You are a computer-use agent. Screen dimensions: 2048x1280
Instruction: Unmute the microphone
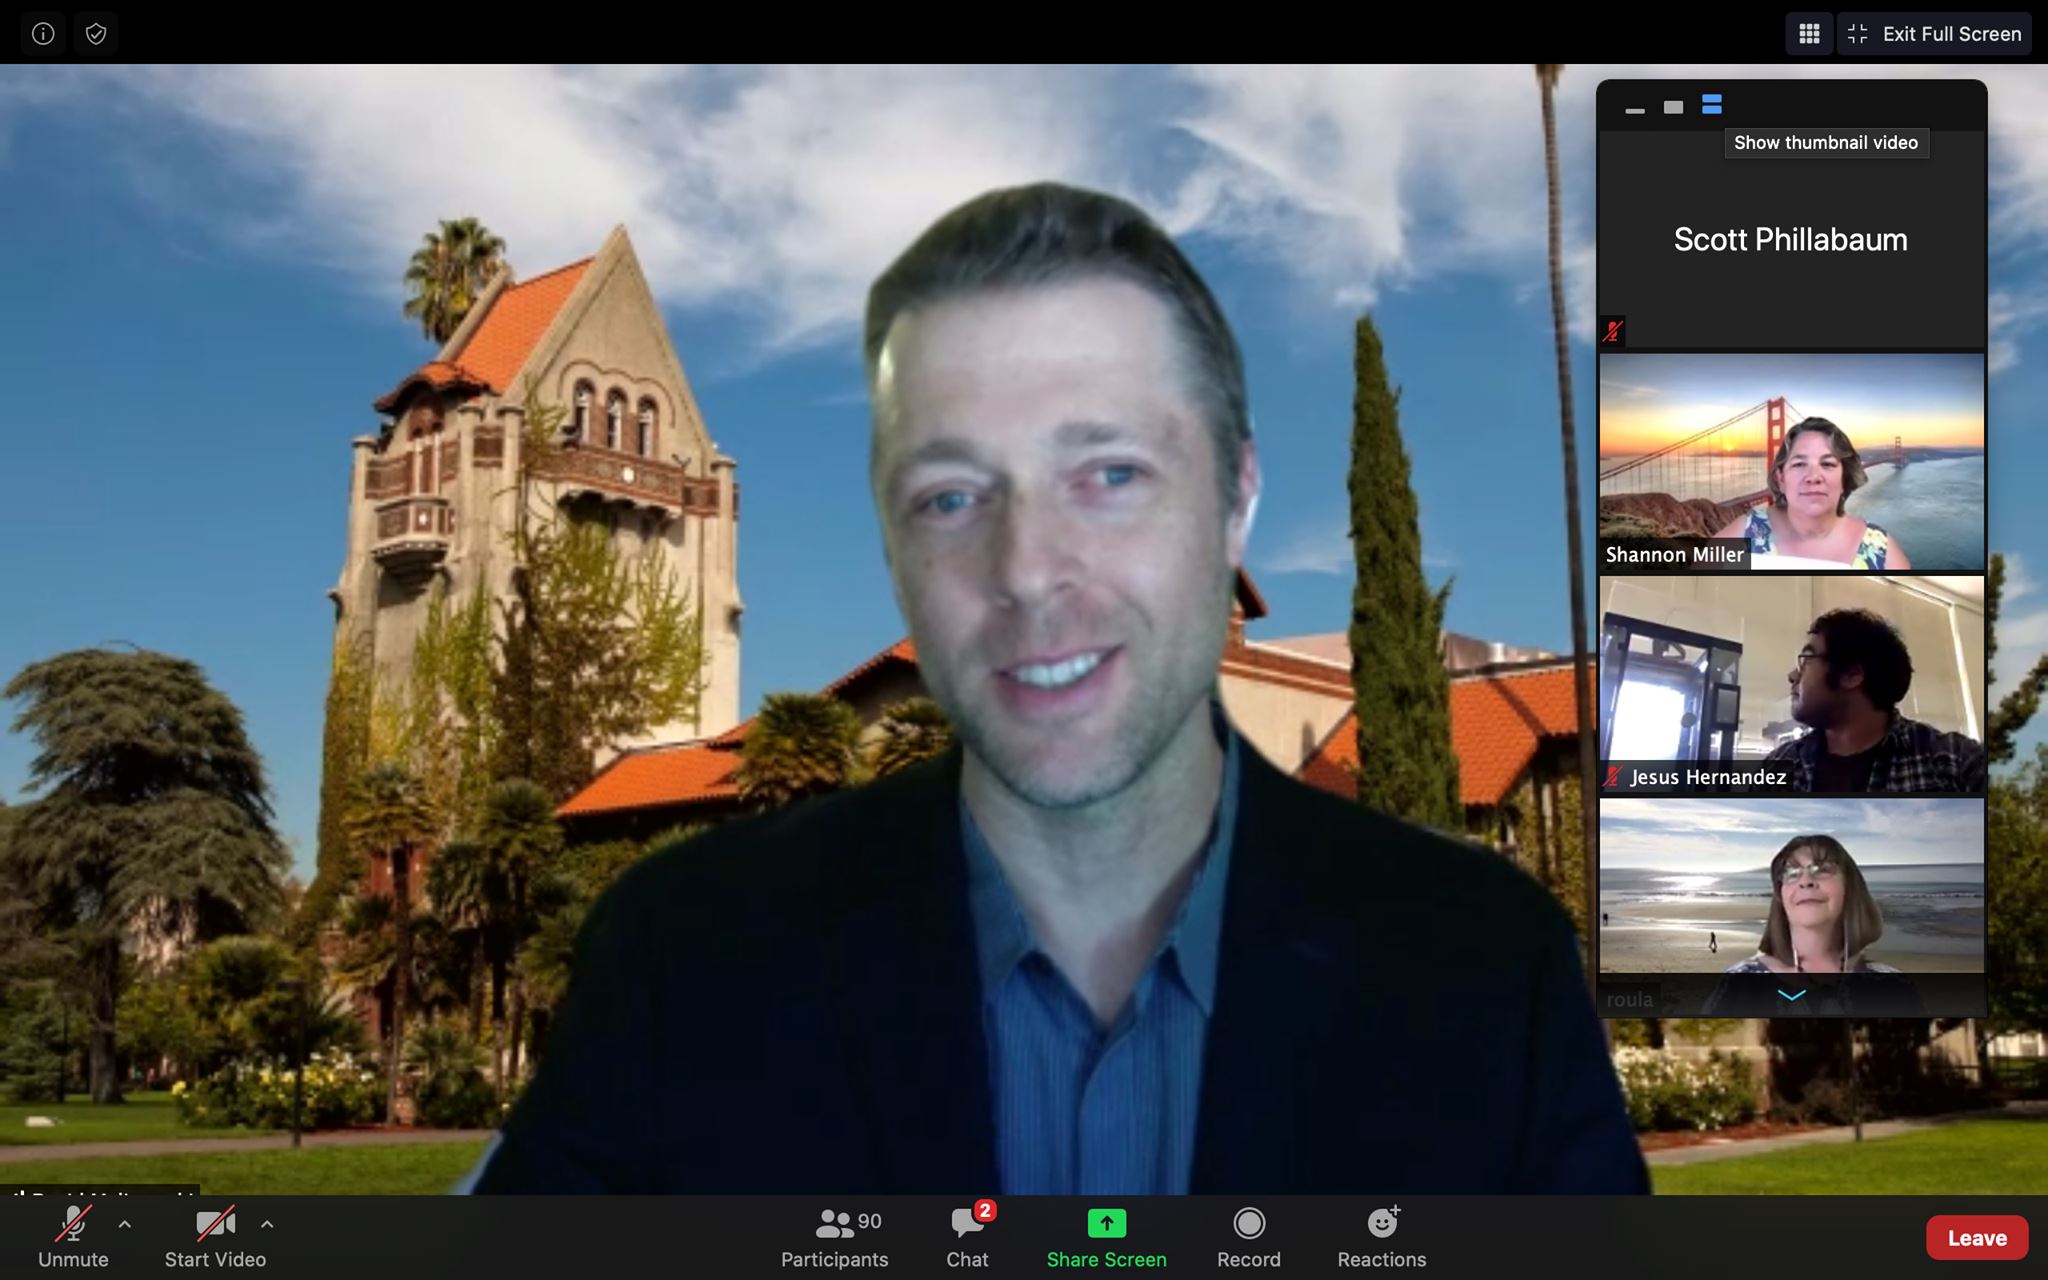pos(73,1237)
